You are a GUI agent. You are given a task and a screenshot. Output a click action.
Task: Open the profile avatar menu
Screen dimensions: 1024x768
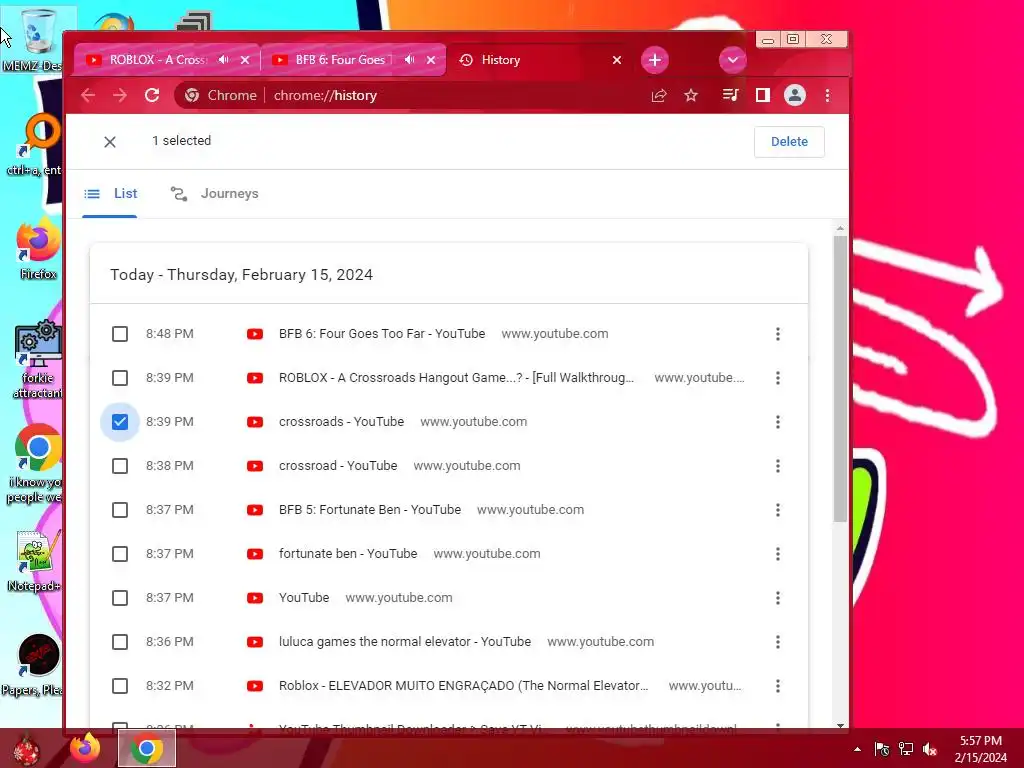795,95
